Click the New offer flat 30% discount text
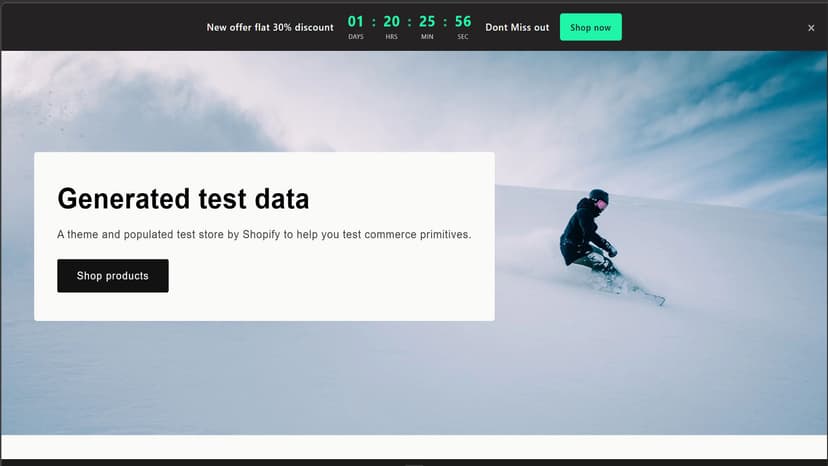 270,27
